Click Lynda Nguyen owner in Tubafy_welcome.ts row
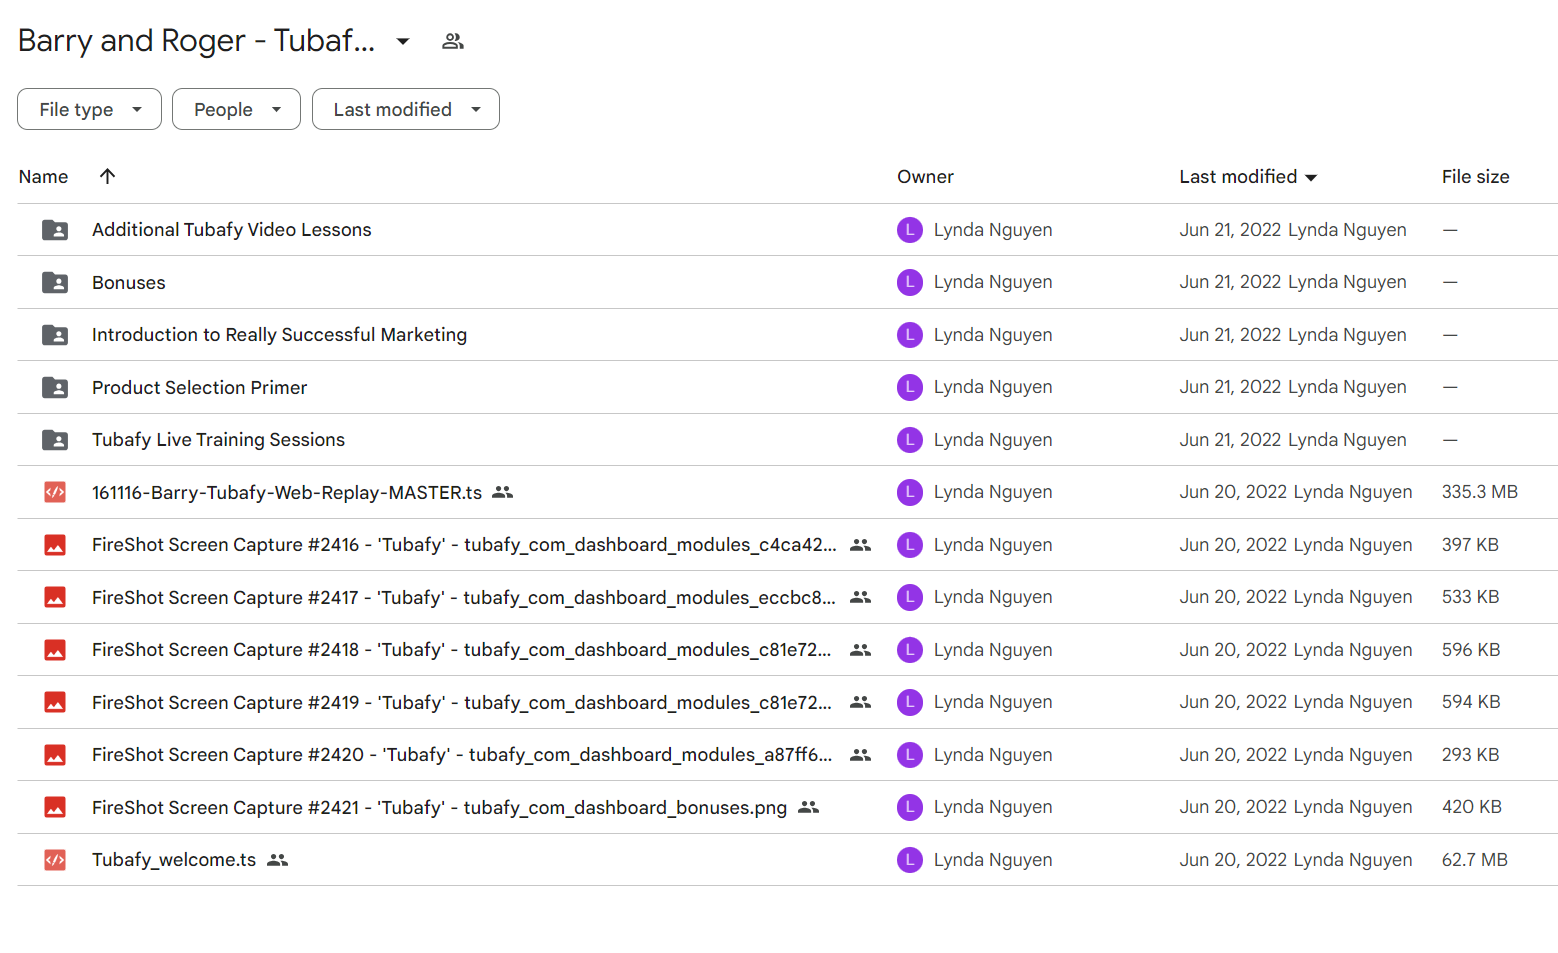The image size is (1558, 953). (993, 860)
